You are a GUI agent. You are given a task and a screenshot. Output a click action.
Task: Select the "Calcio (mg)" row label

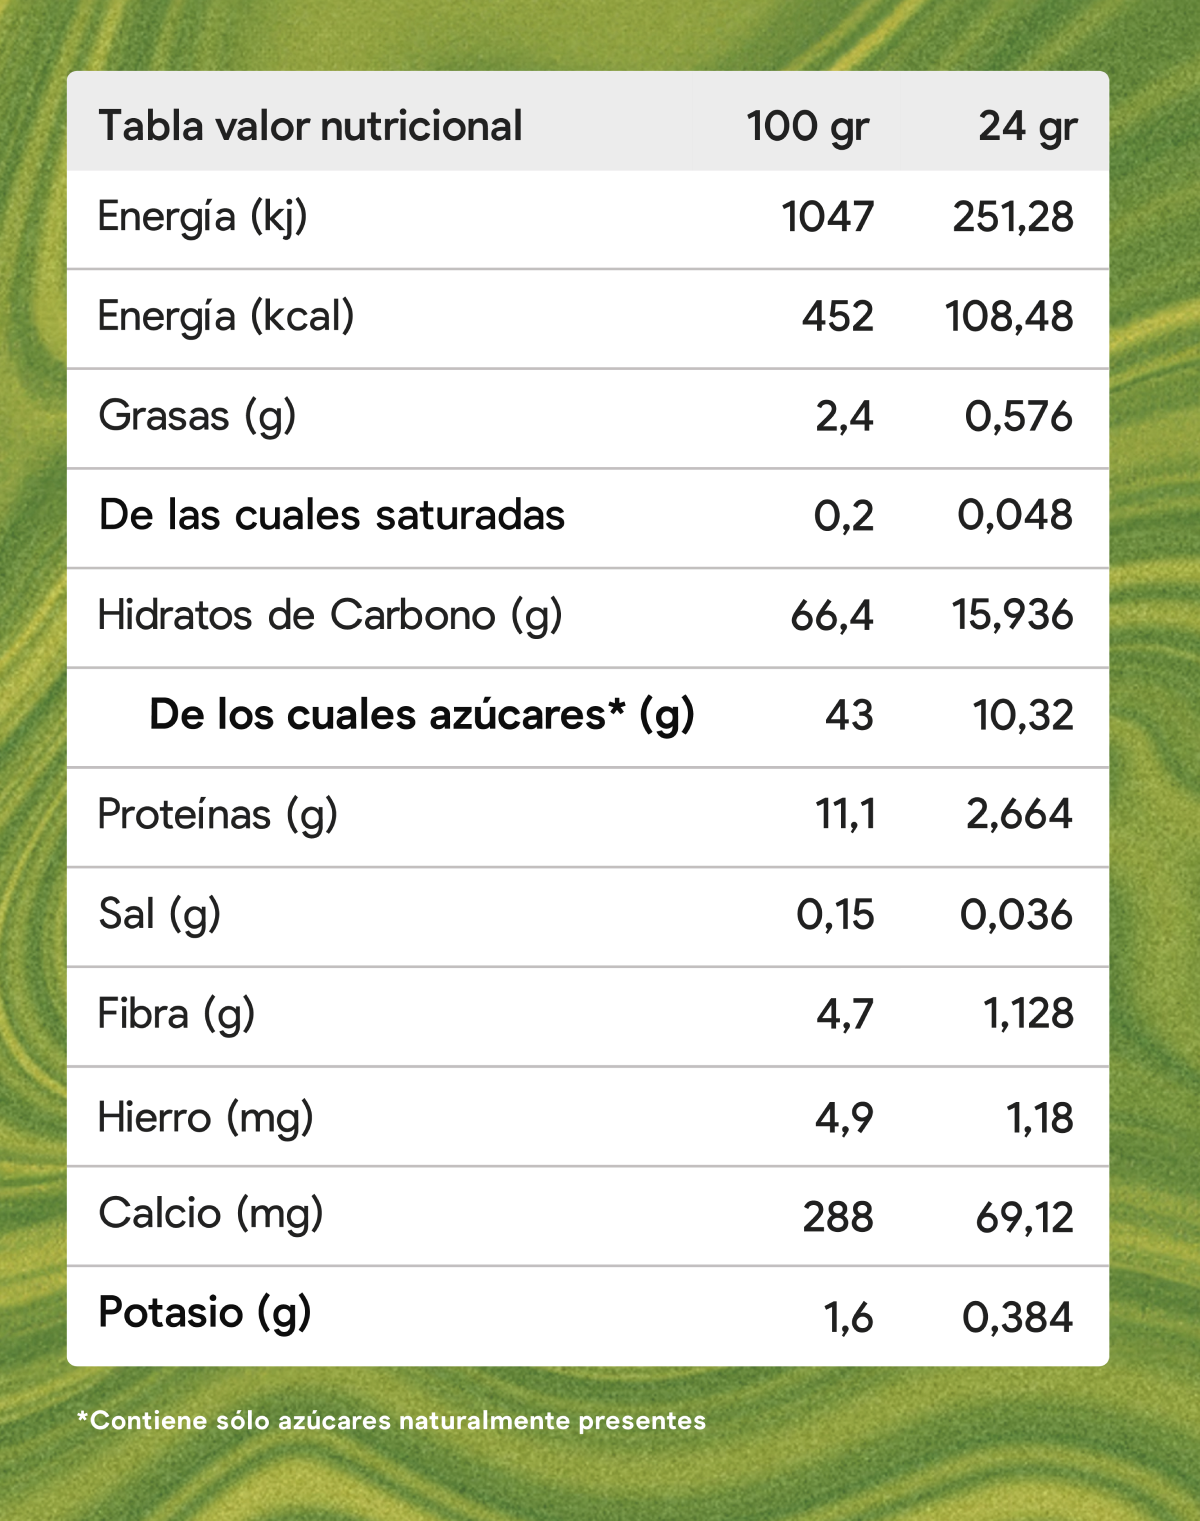[x=210, y=1214]
